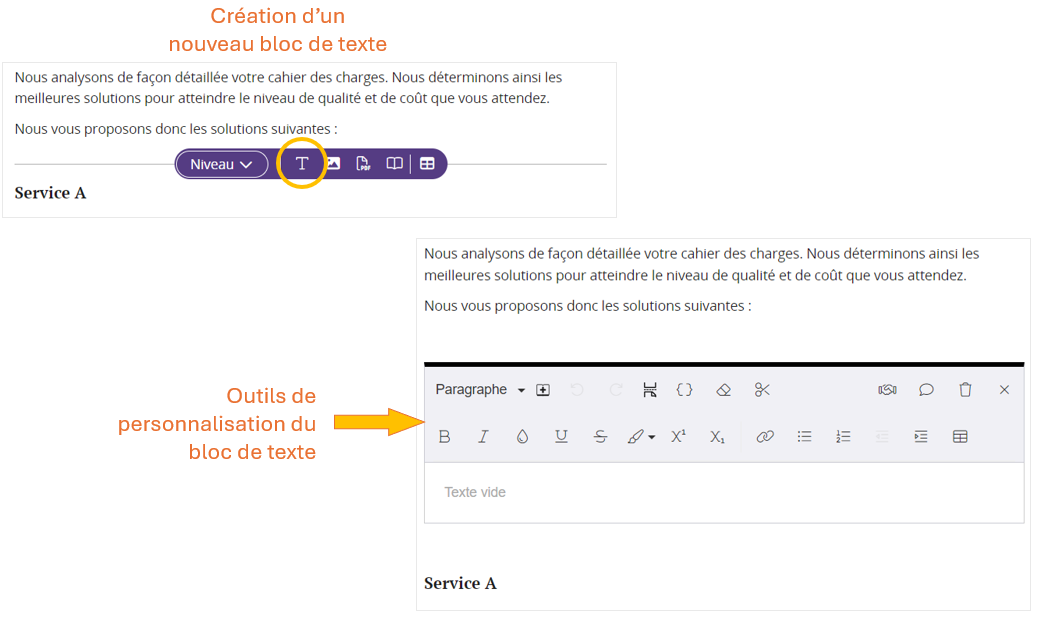This screenshot has height=618, width=1038.
Task: Open highlighter color dropdown arrow
Action: (652, 437)
